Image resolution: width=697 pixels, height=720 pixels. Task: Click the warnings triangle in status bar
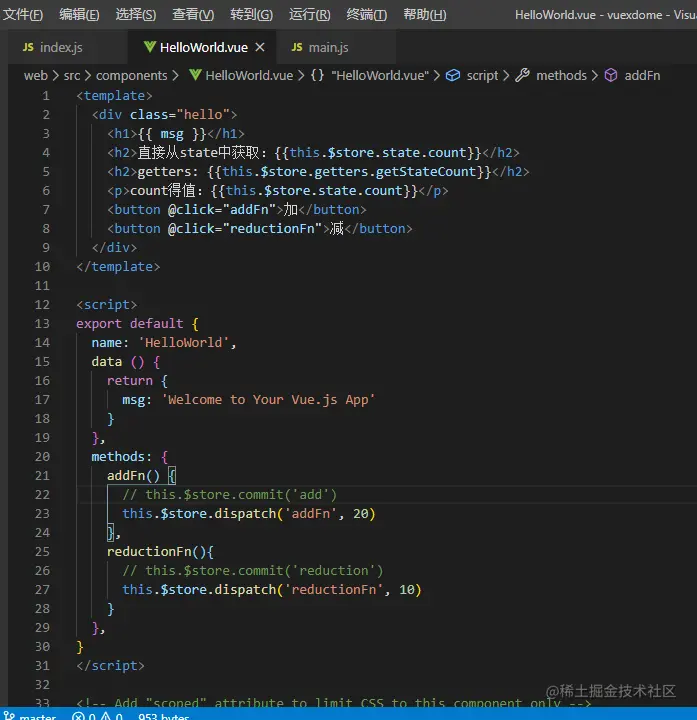(106, 716)
